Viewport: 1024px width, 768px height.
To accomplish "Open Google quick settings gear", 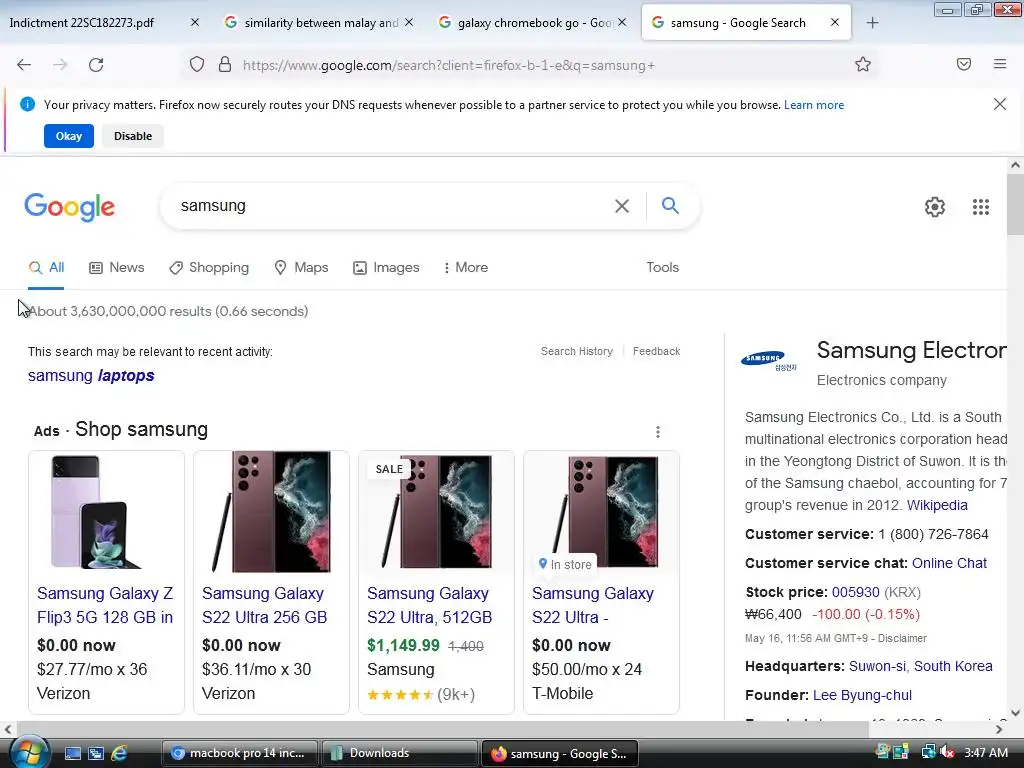I will point(935,207).
